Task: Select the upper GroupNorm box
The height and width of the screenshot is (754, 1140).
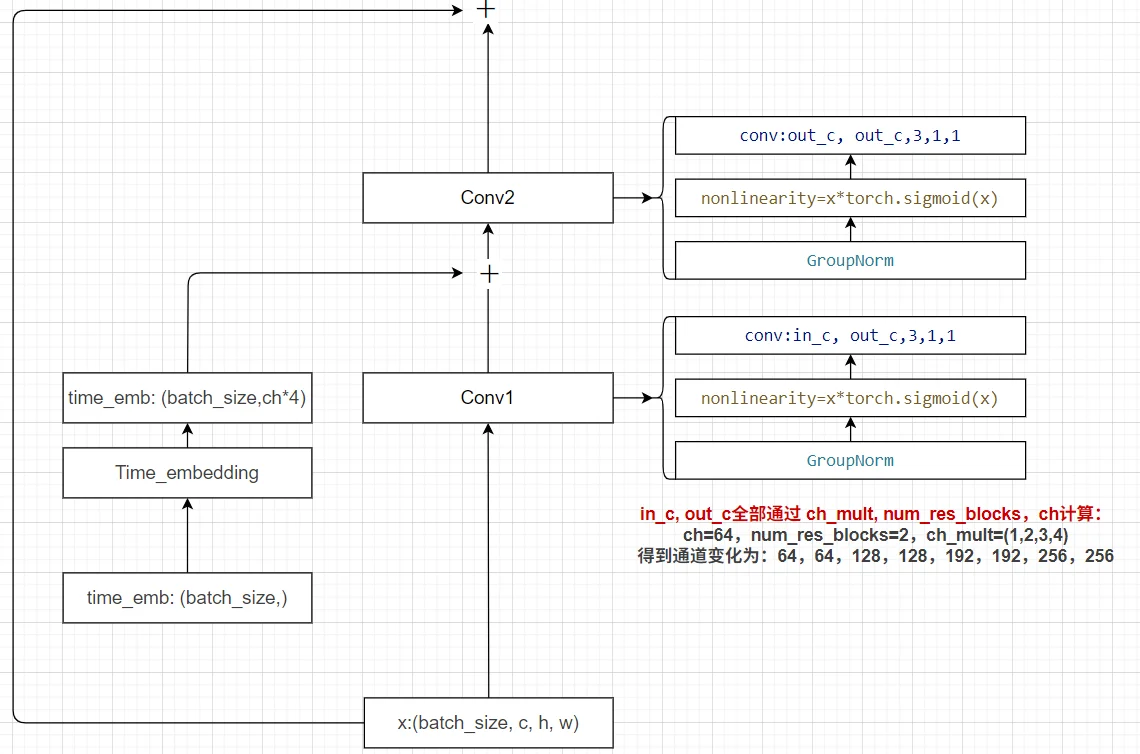Action: pyautogui.click(x=849, y=260)
